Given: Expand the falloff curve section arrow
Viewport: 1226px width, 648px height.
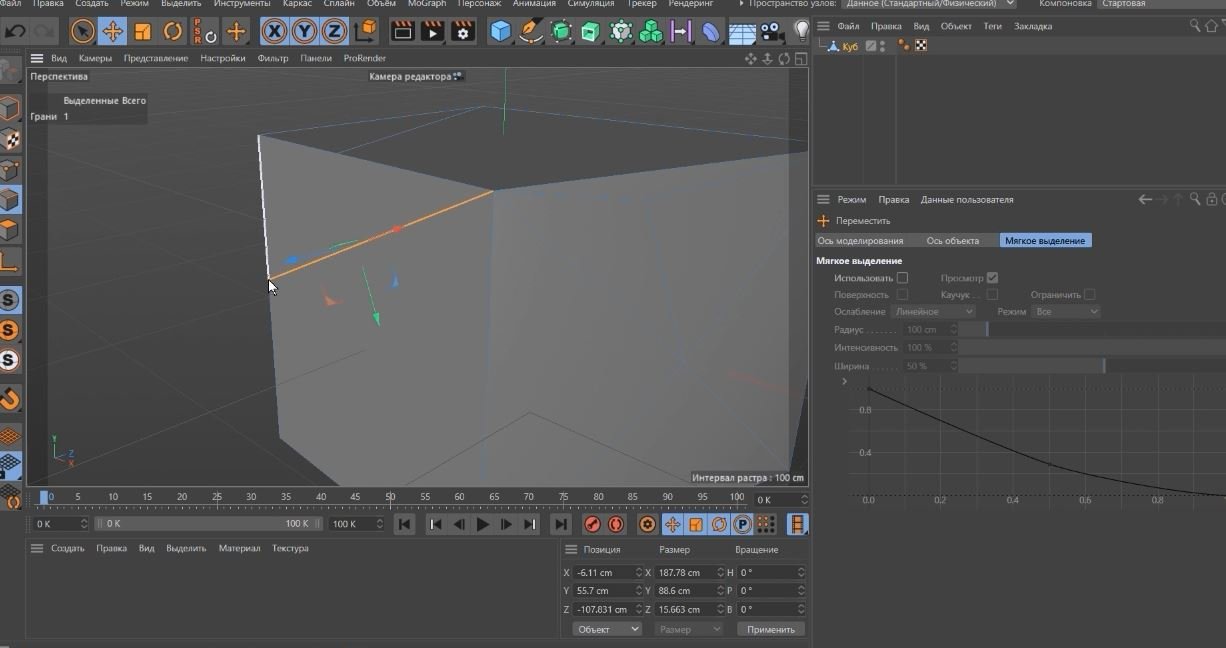Looking at the screenshot, I should point(845,381).
